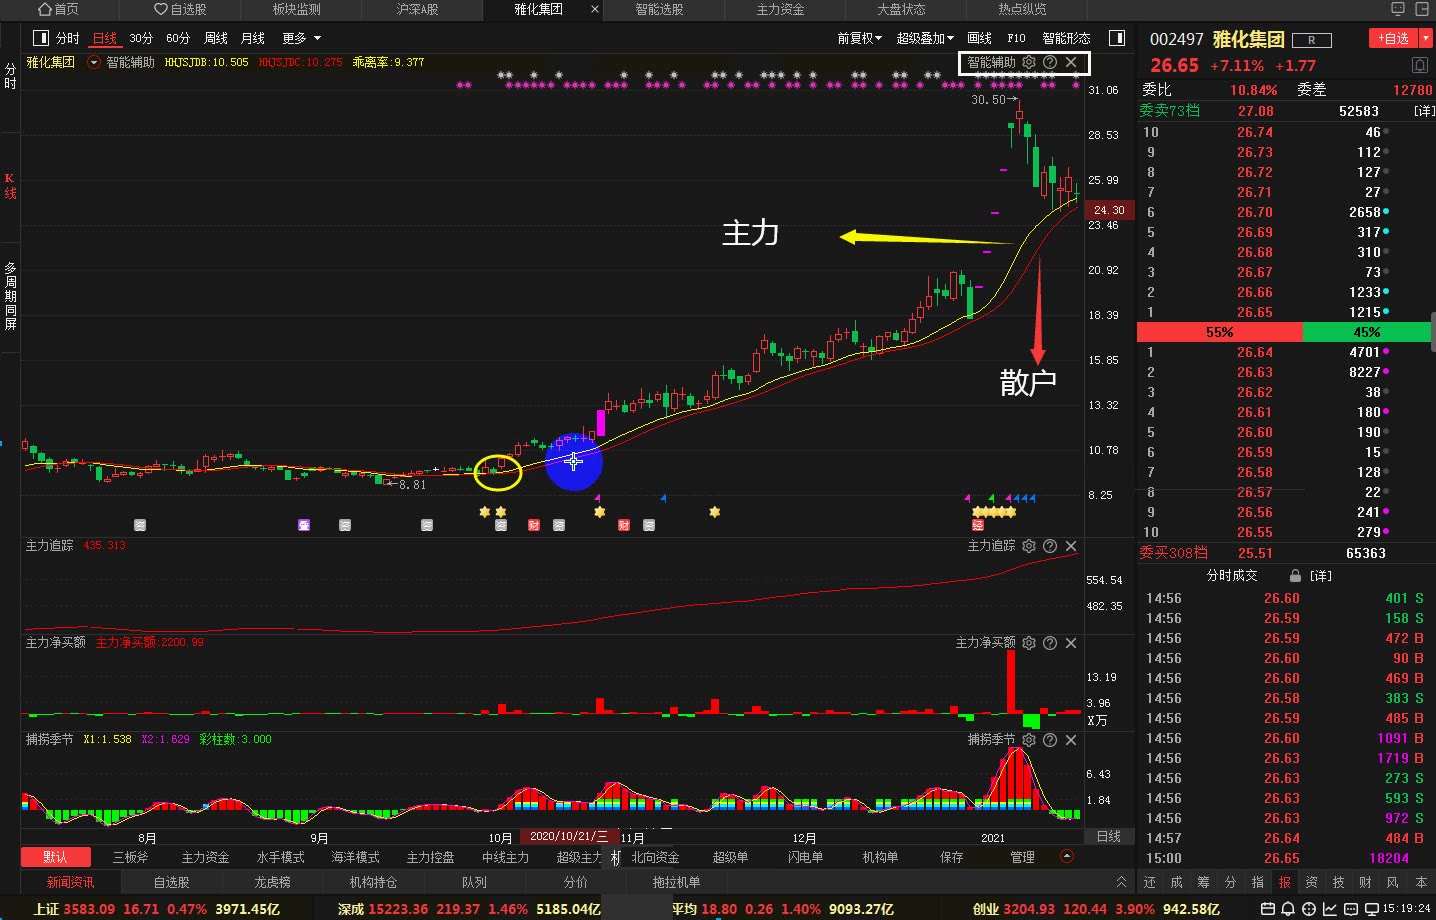The image size is (1436, 920).
Task: Select 周线 chart period
Action: coord(216,38)
